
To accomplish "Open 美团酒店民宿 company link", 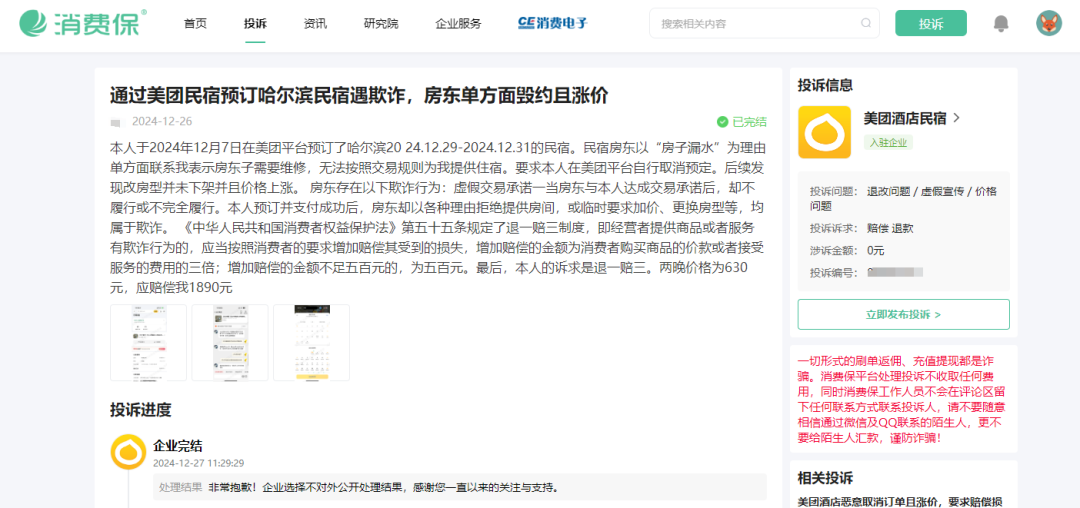I will click(x=905, y=118).
